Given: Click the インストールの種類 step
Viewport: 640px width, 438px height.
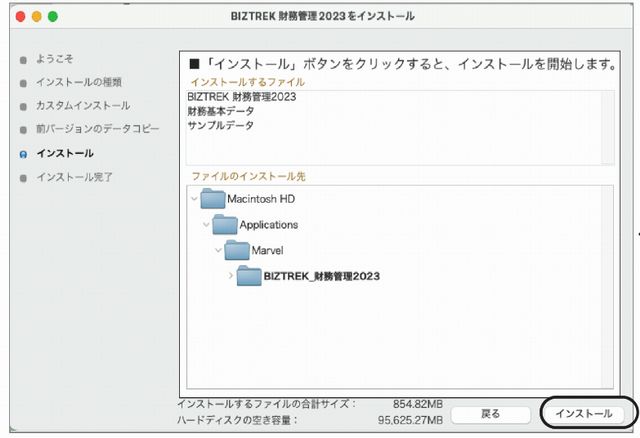Looking at the screenshot, I should pos(79,82).
